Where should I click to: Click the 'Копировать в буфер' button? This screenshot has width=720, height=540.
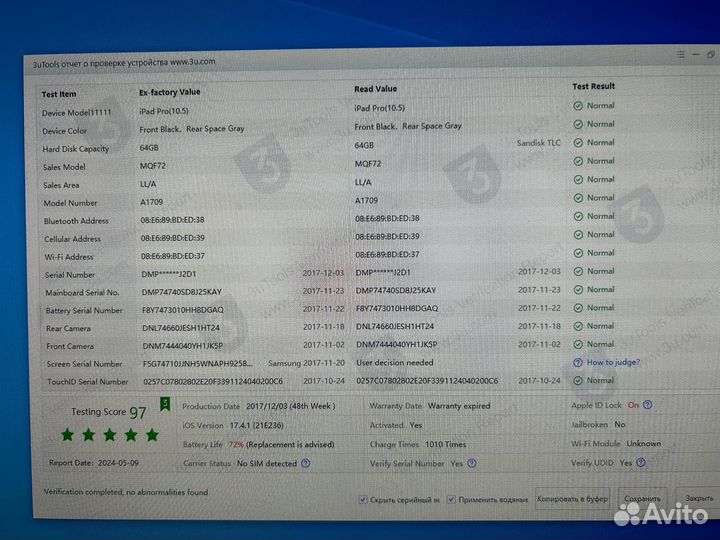point(572,499)
